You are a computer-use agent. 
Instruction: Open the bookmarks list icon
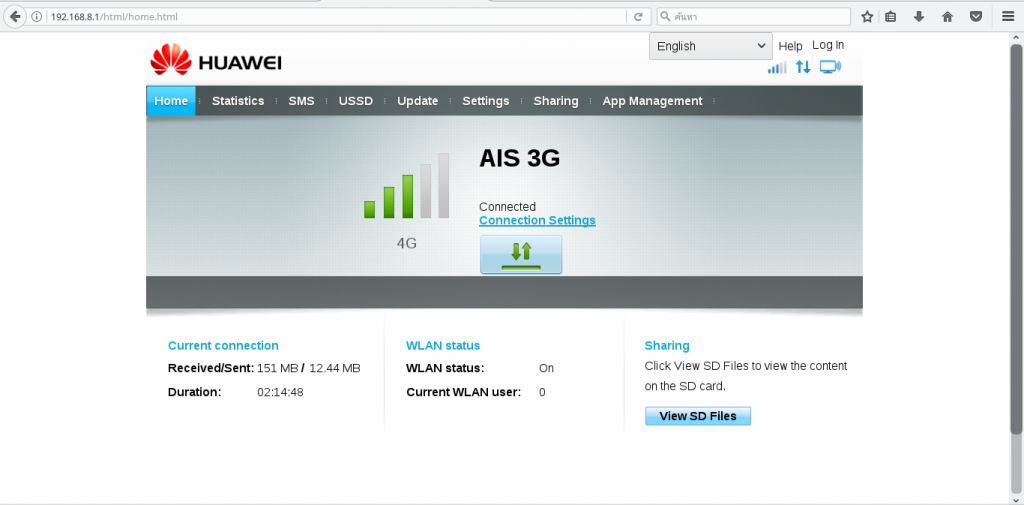coord(890,17)
